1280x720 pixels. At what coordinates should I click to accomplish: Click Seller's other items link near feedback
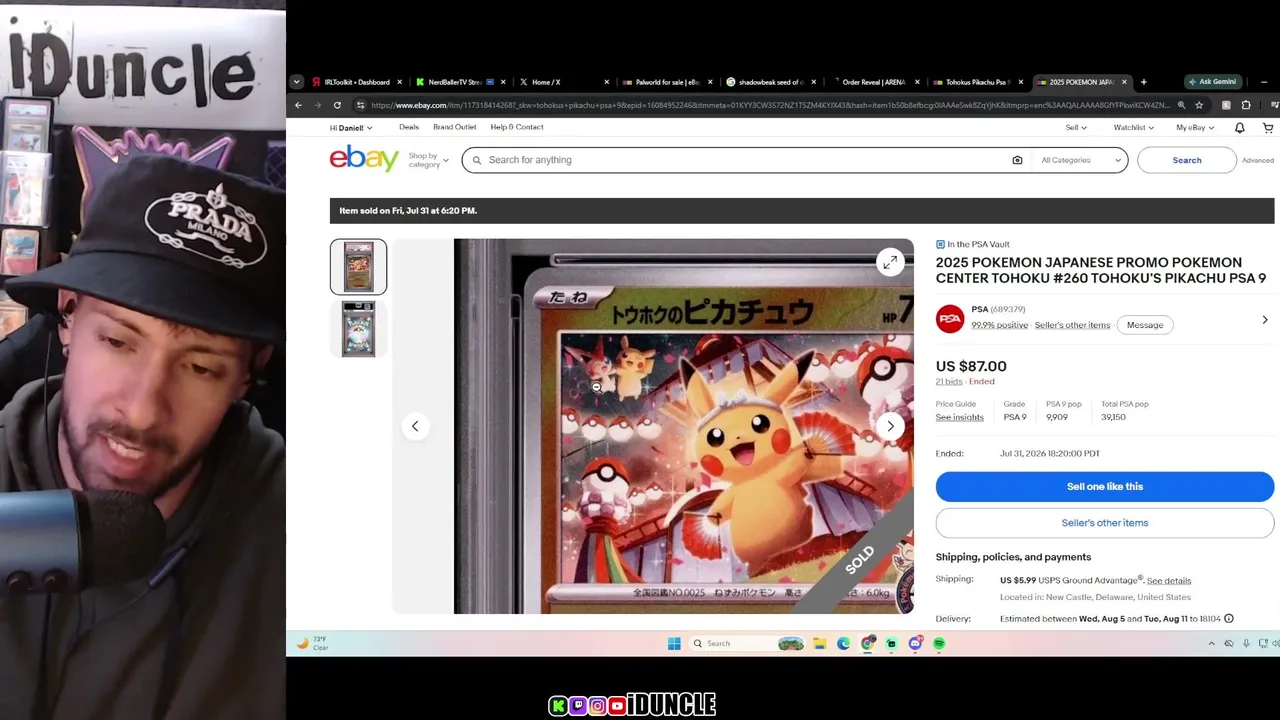pos(1073,325)
